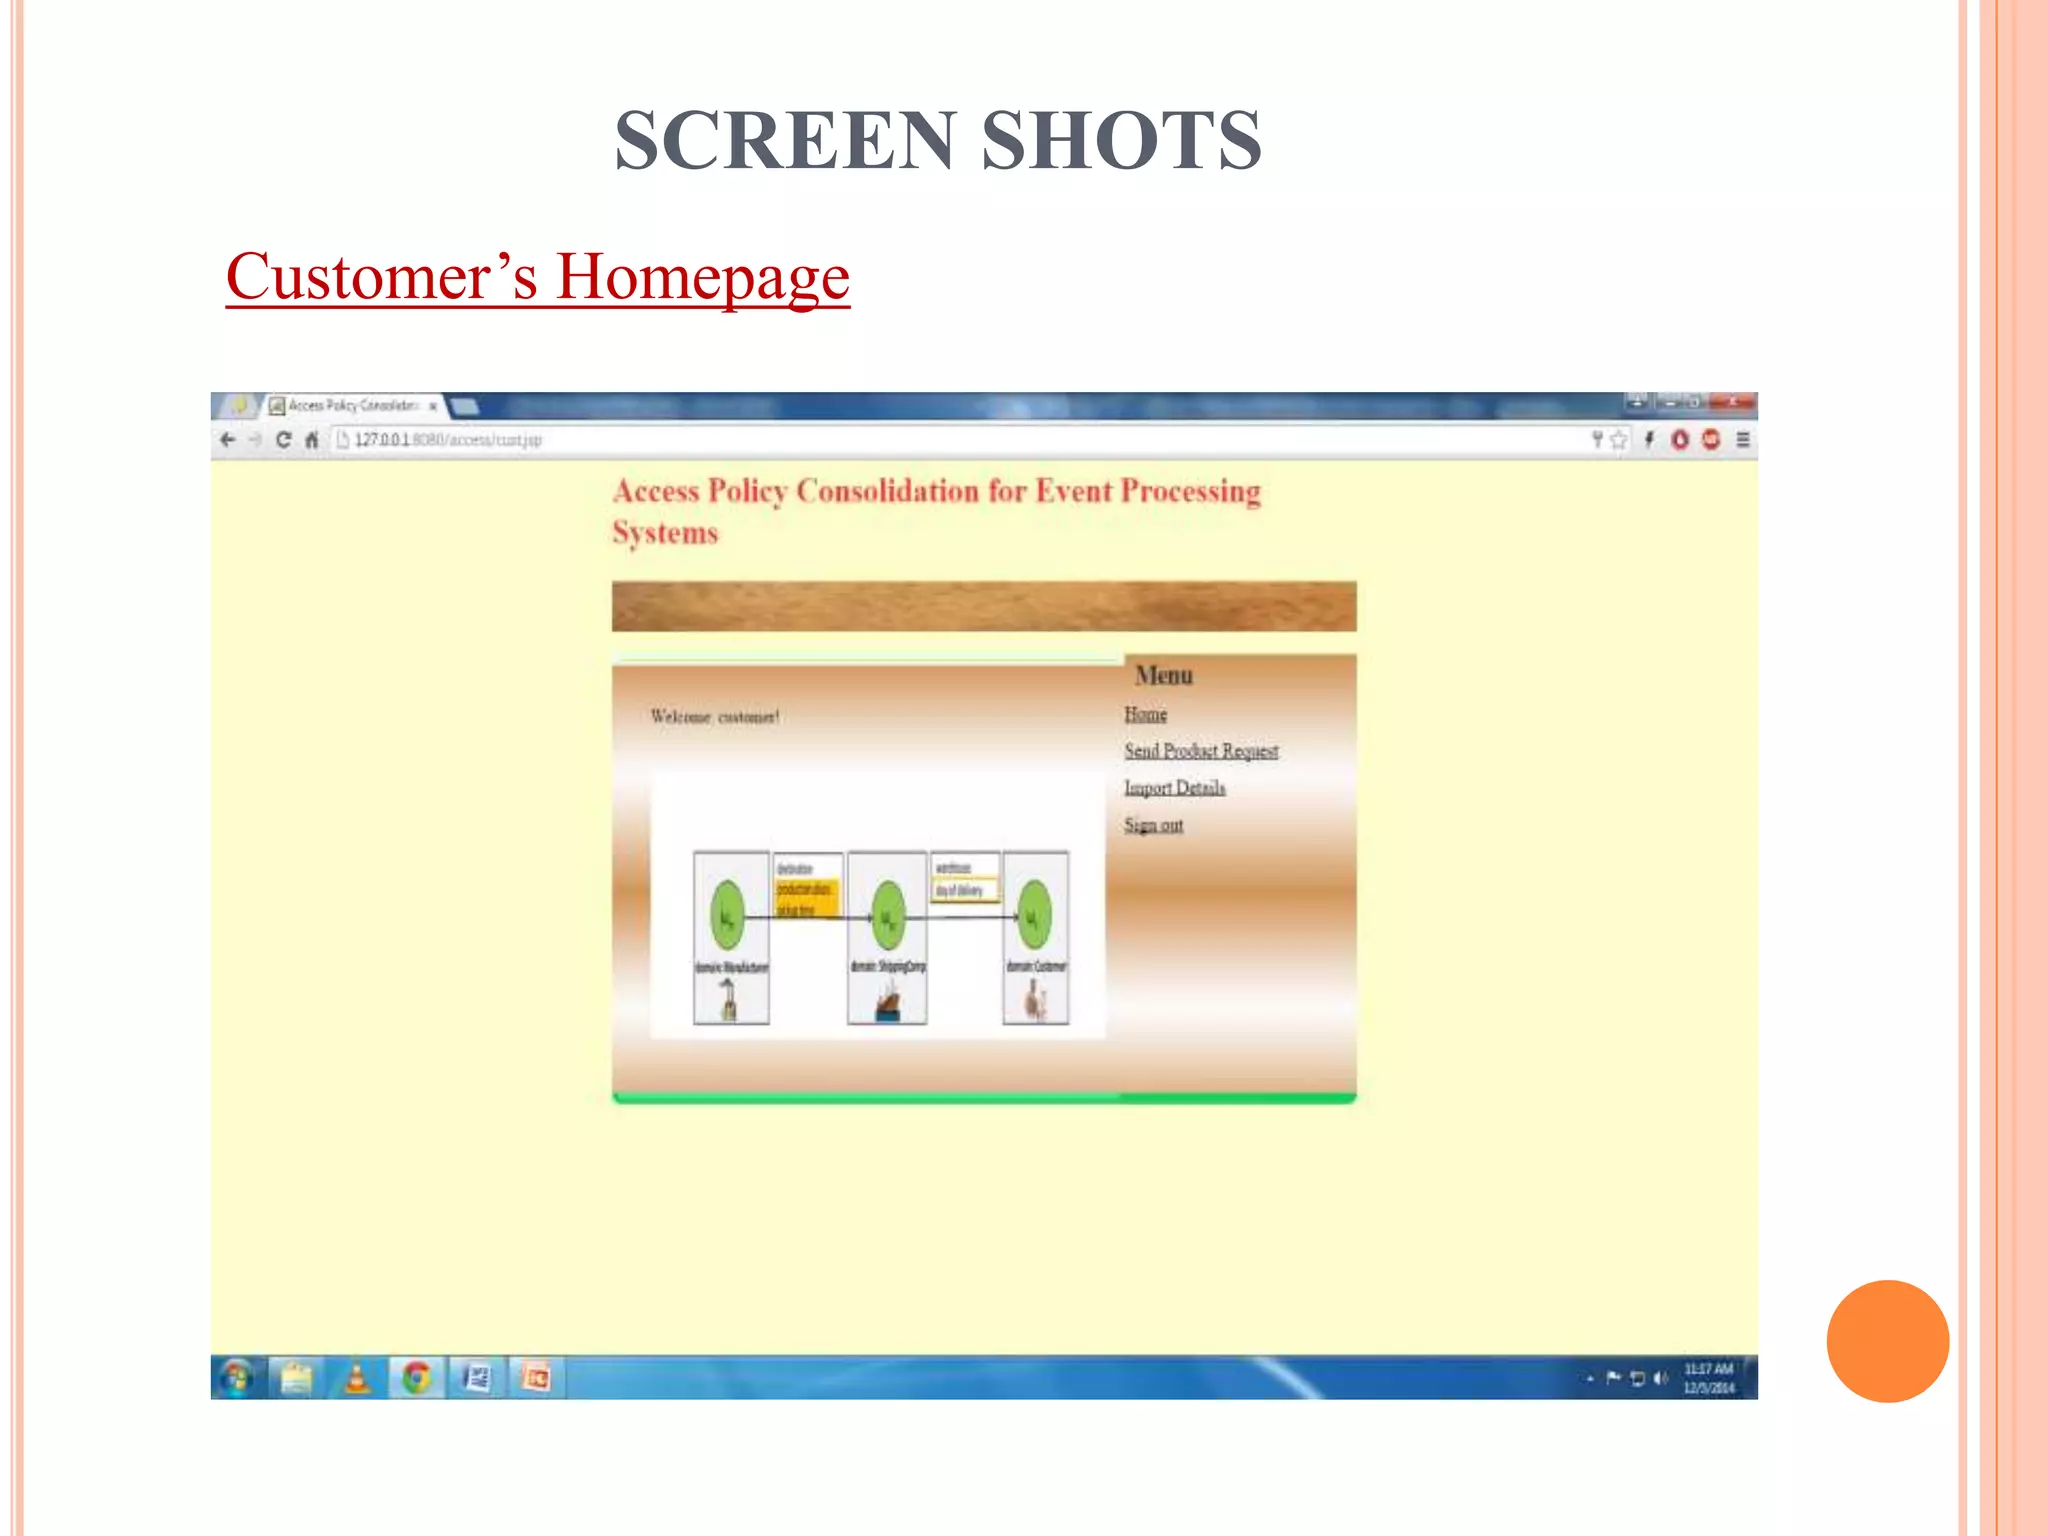Open the Windows Start button
This screenshot has height=1536, width=2048.
tap(238, 1378)
